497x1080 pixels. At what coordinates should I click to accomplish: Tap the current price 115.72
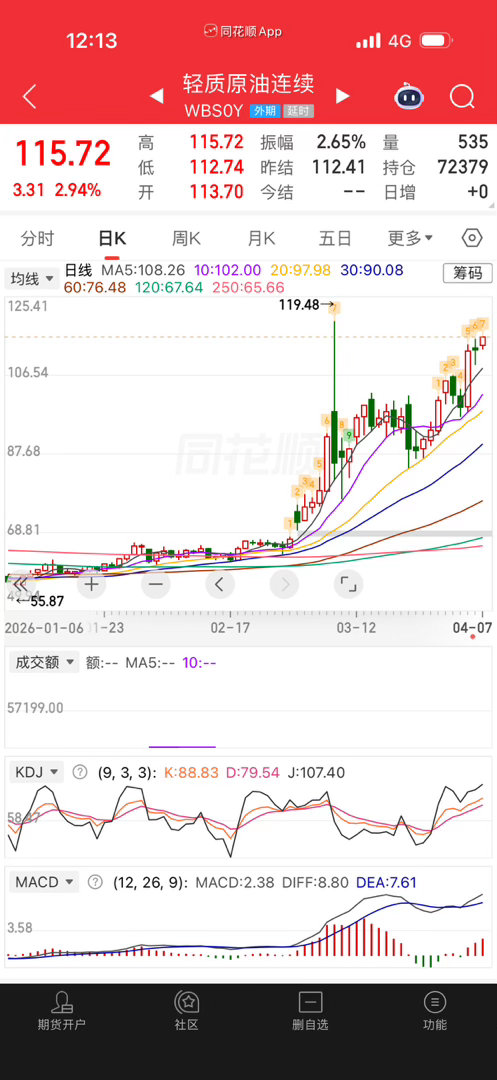tap(63, 153)
